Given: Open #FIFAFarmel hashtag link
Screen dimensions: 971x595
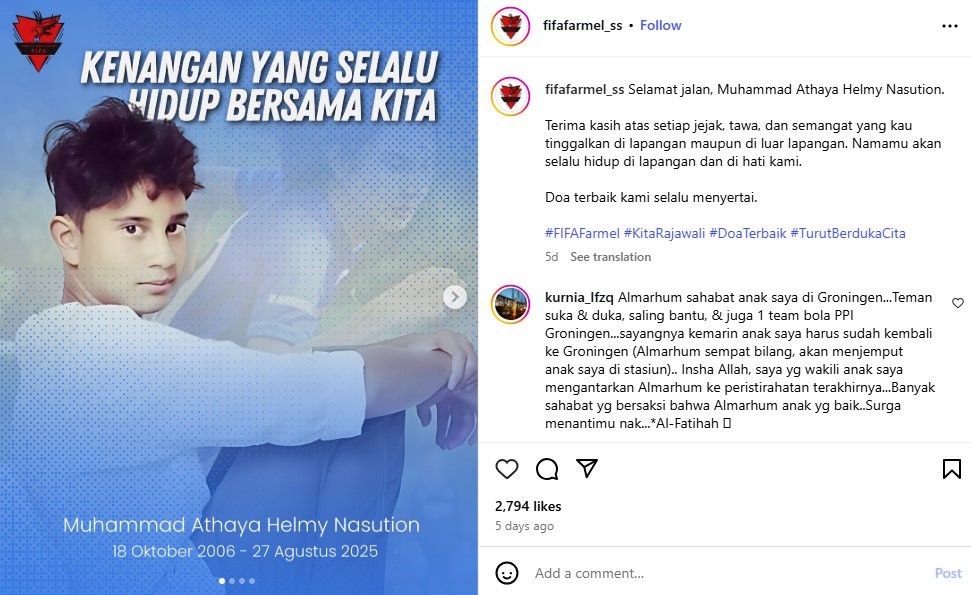Looking at the screenshot, I should [582, 233].
